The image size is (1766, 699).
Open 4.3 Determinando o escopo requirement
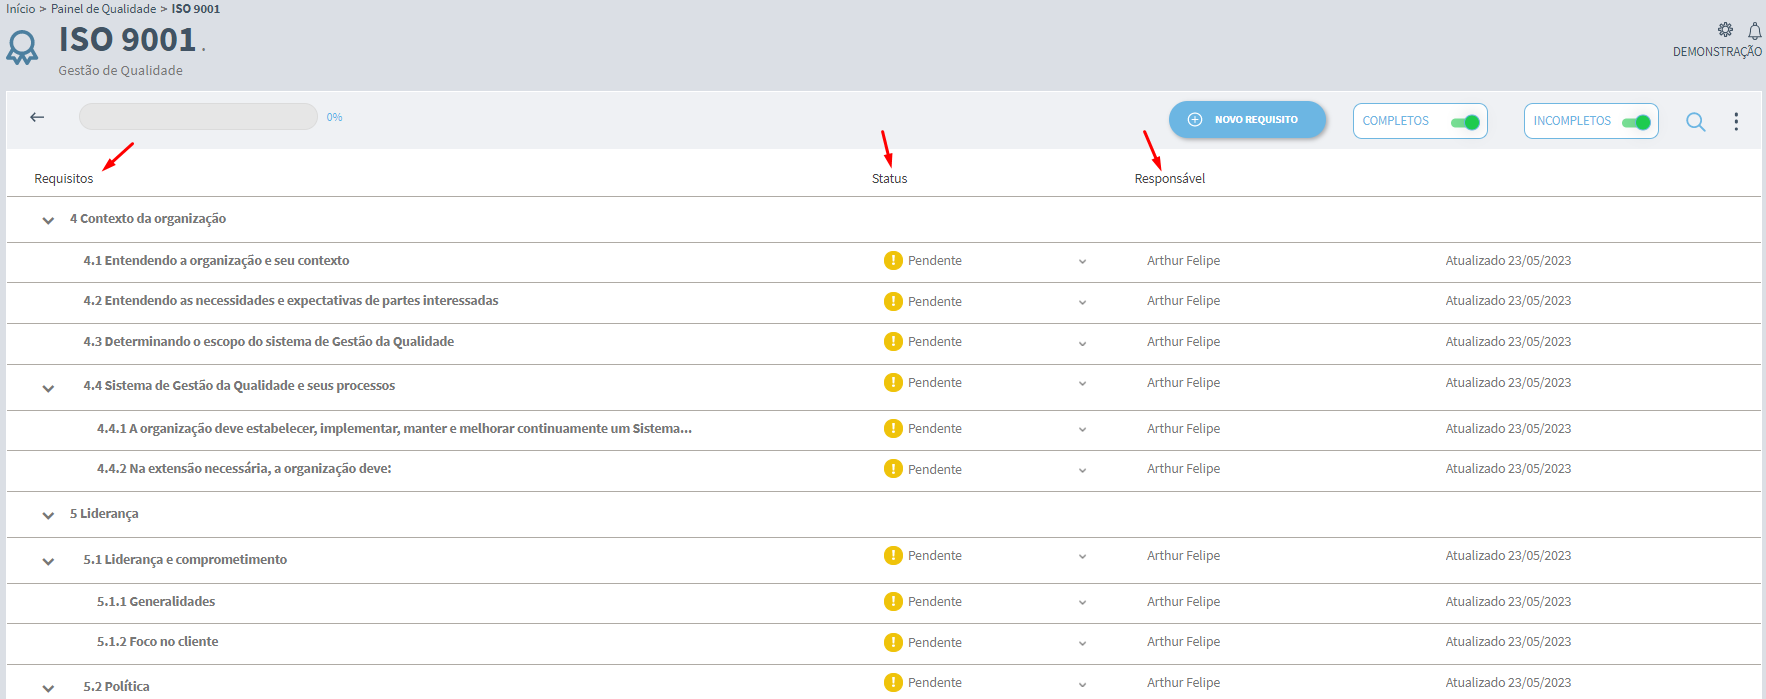268,342
